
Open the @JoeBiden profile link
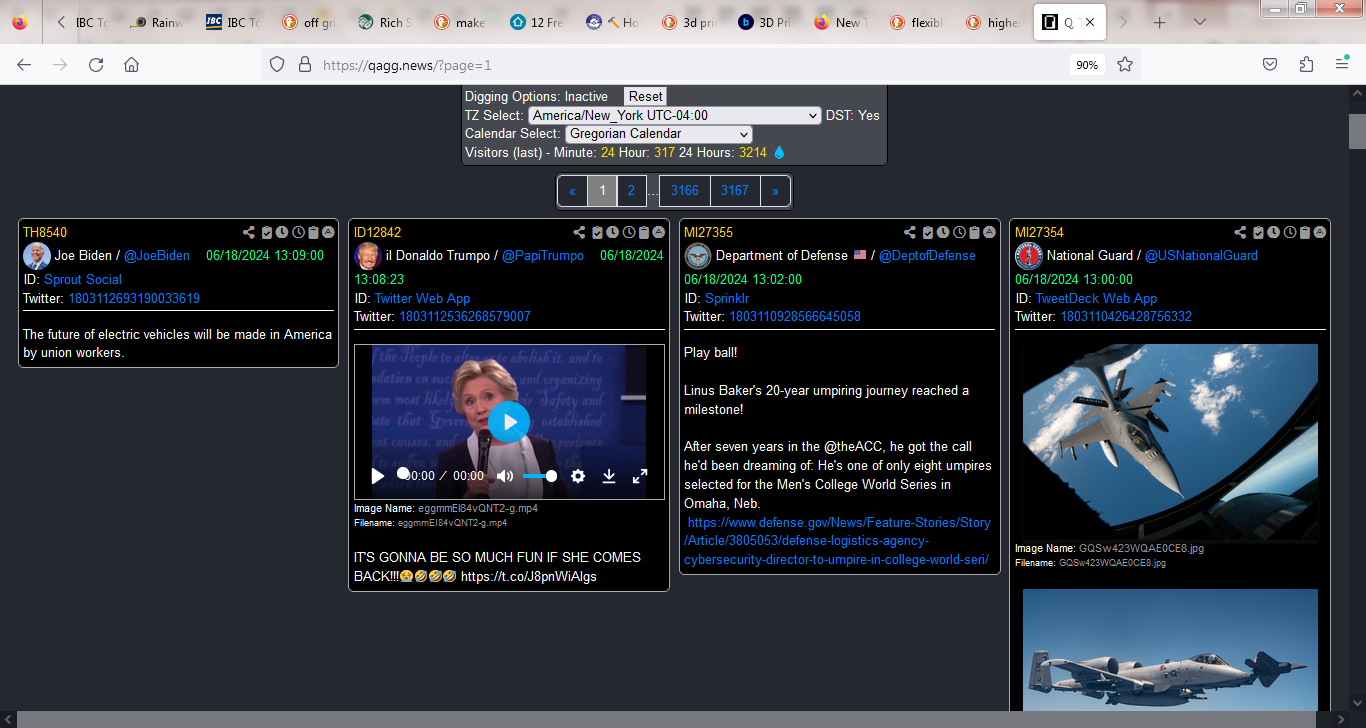(157, 255)
